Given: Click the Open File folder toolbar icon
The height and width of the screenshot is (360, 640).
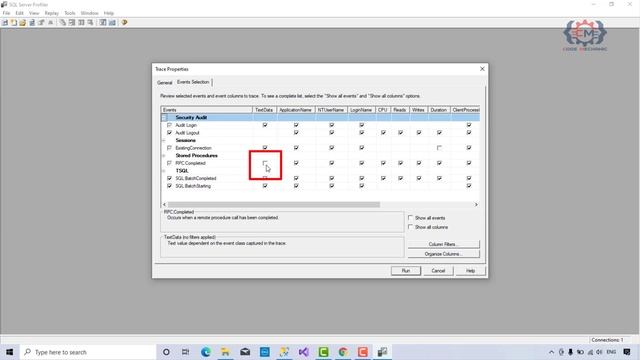Looking at the screenshot, I should (22, 22).
